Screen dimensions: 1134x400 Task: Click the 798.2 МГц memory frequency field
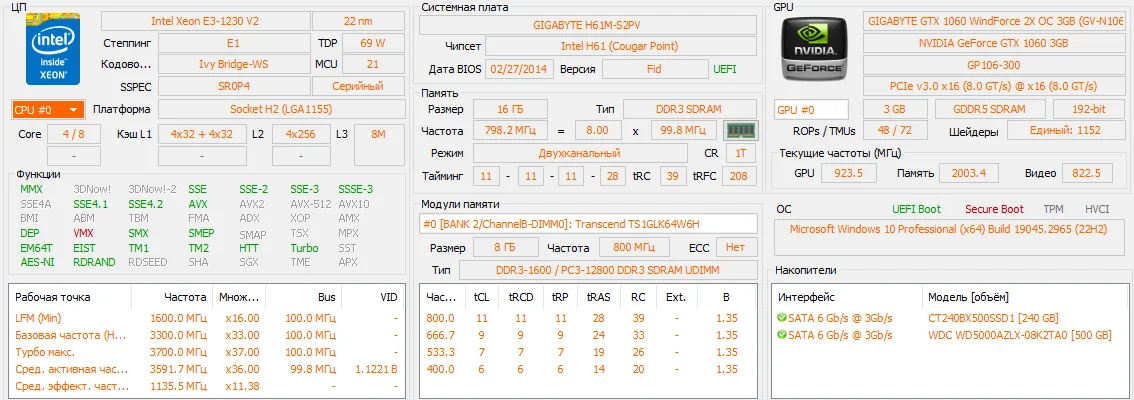[x=511, y=131]
